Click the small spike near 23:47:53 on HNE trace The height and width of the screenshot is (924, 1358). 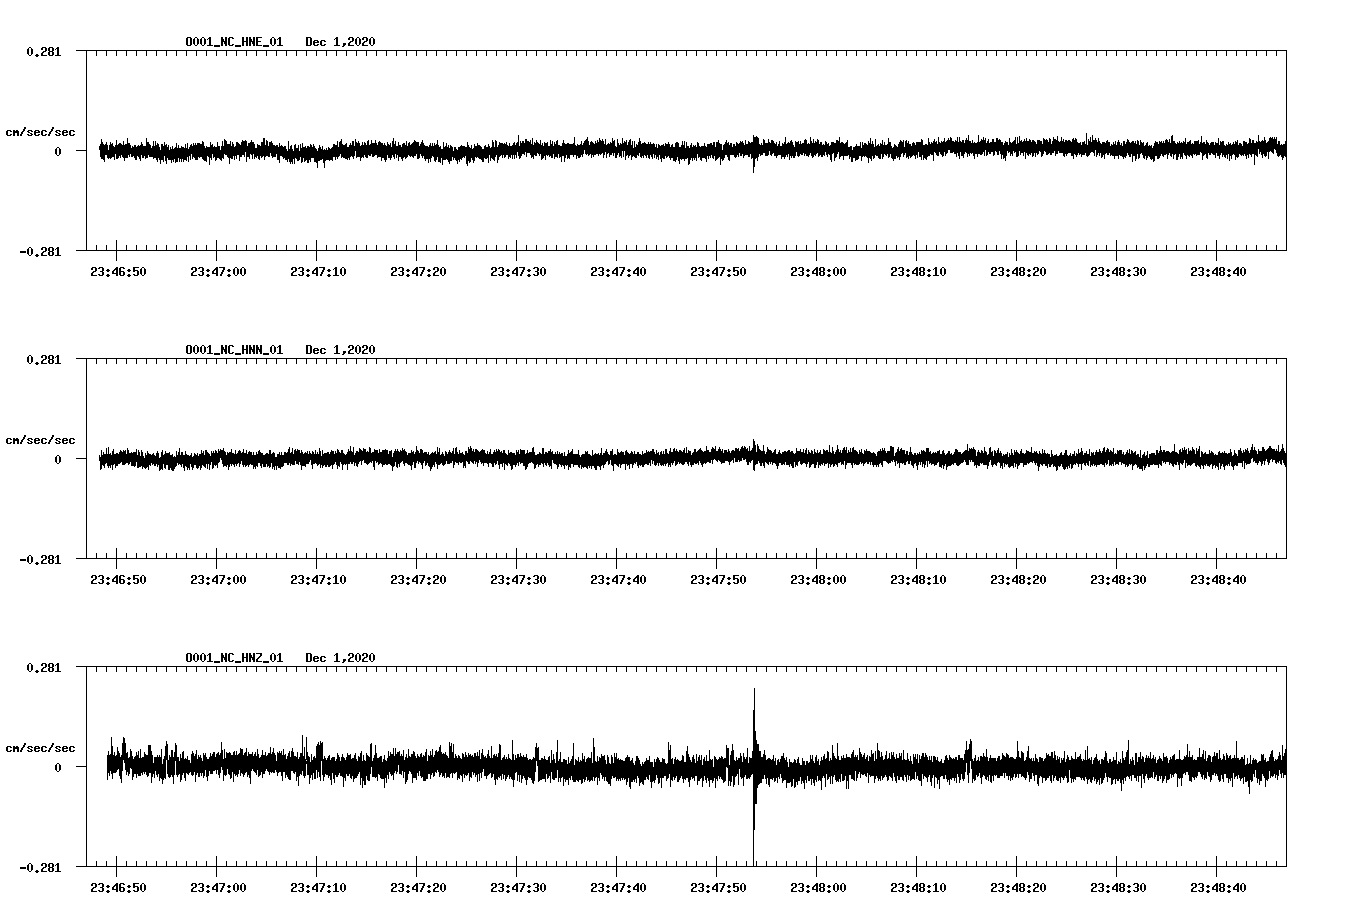[754, 160]
